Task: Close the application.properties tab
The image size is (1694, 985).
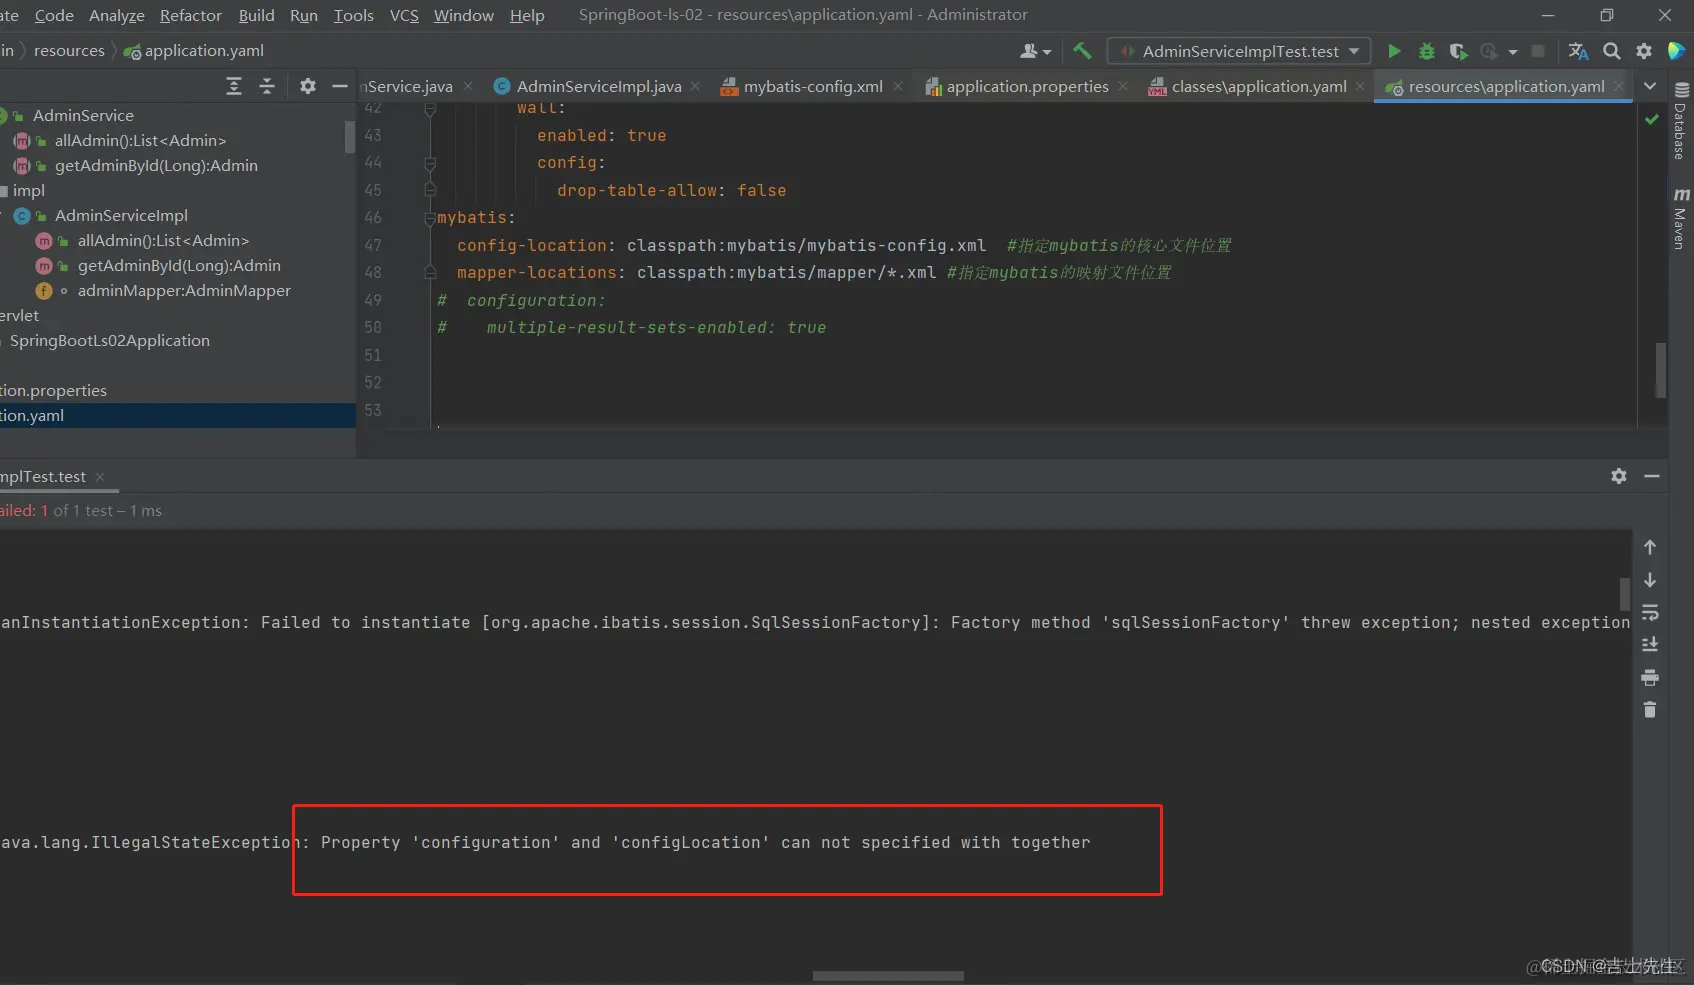Action: click(1123, 87)
